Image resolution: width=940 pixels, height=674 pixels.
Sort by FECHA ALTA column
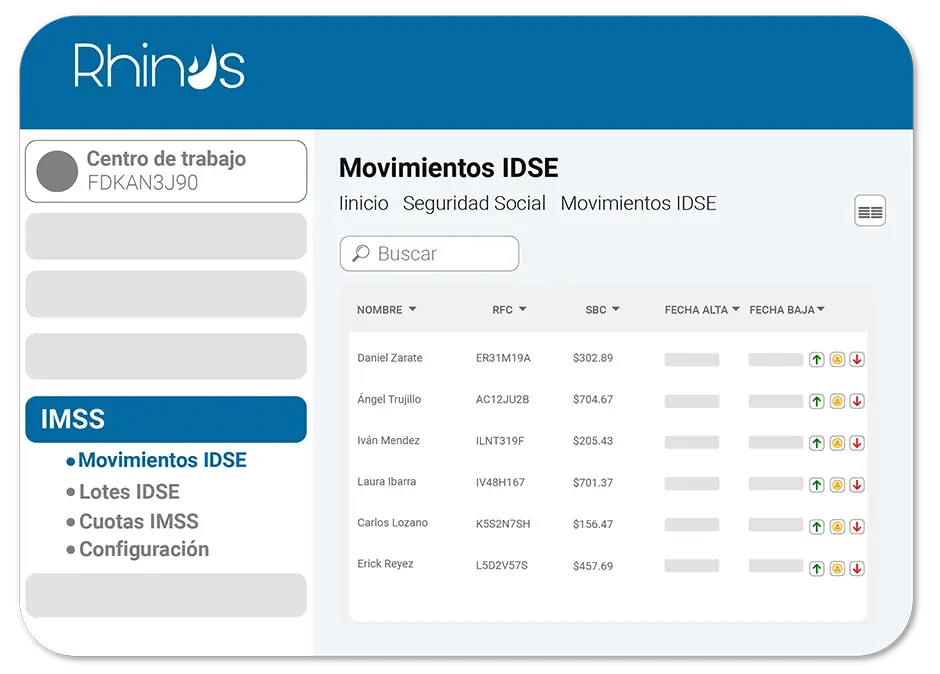[x=736, y=310]
